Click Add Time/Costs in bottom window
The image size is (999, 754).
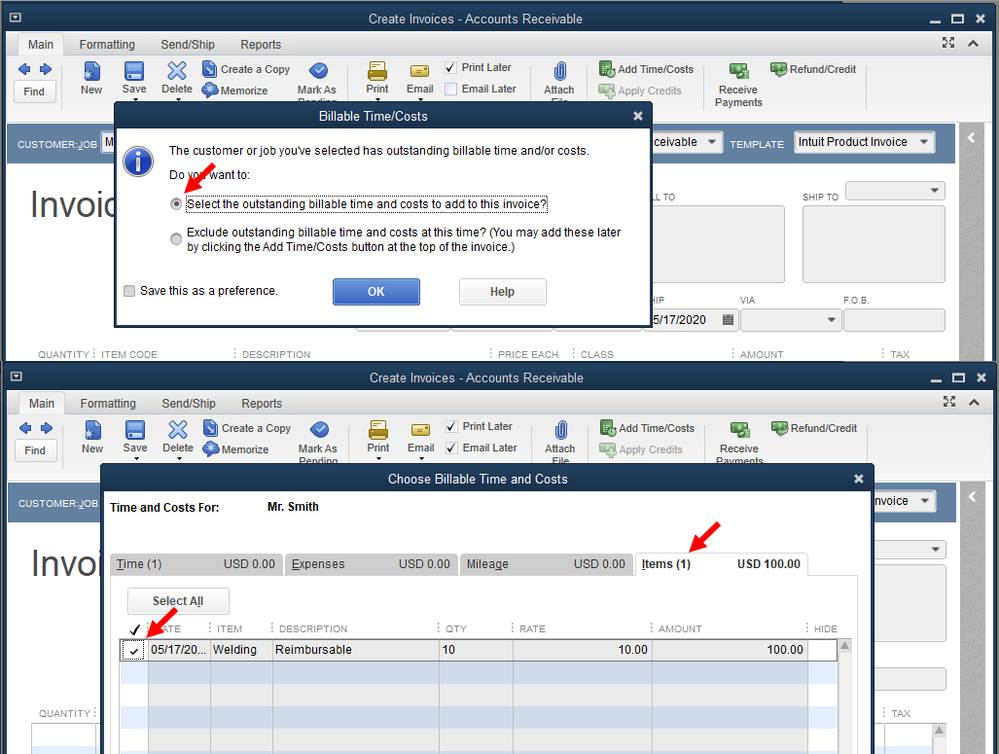pos(647,428)
